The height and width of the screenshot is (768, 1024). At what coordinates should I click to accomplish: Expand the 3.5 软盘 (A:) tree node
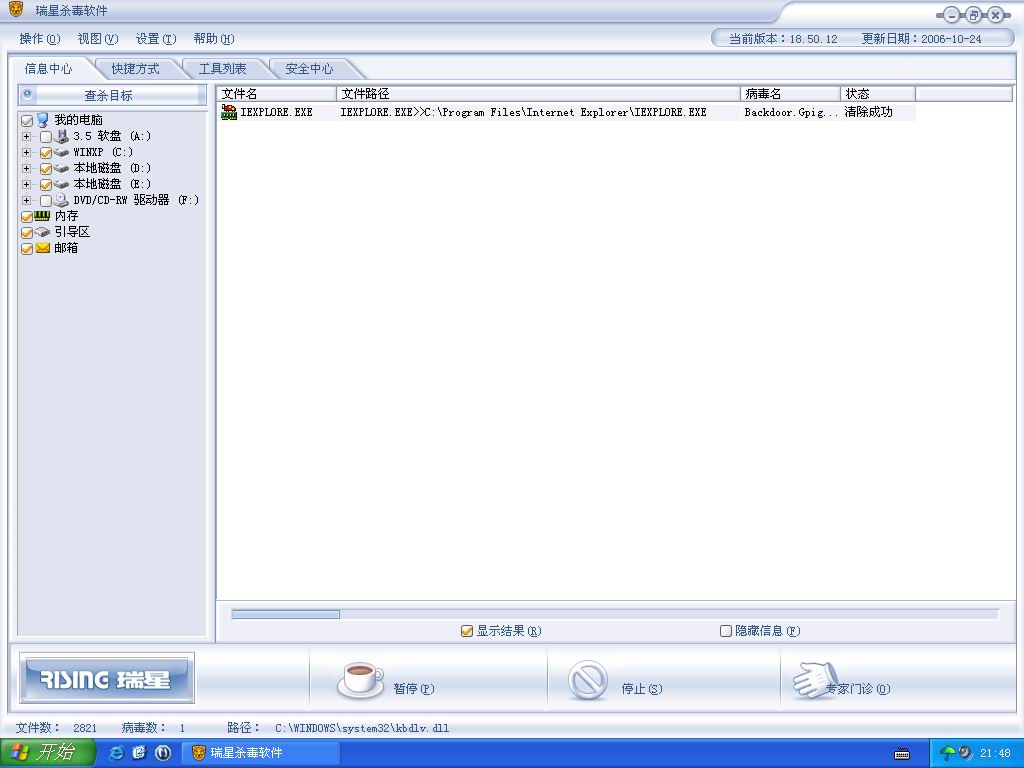[26, 136]
